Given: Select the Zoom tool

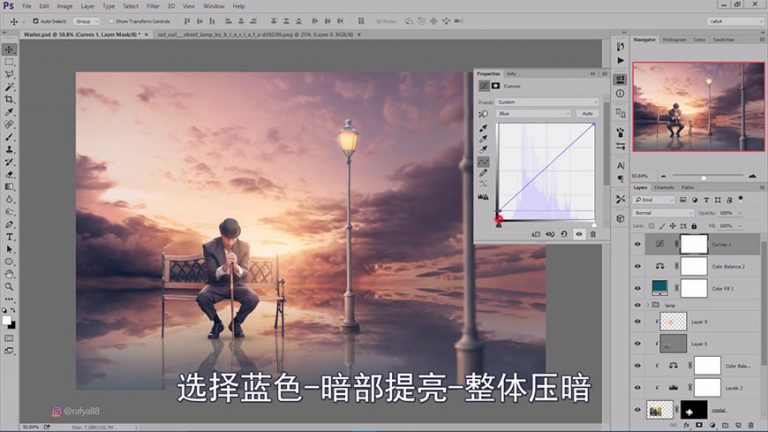Looking at the screenshot, I should (9, 287).
